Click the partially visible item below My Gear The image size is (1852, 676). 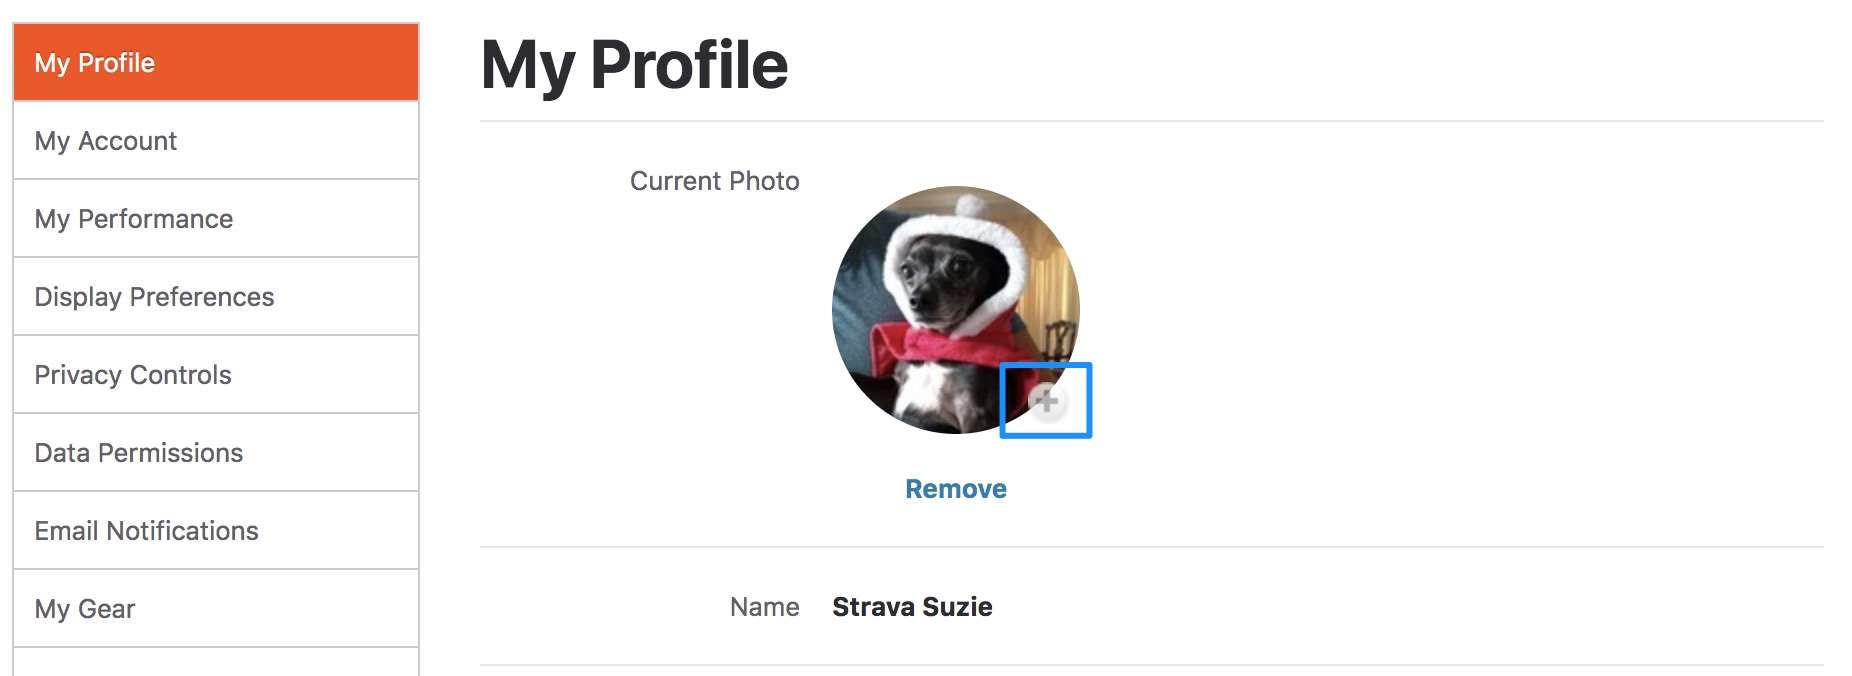coord(216,662)
